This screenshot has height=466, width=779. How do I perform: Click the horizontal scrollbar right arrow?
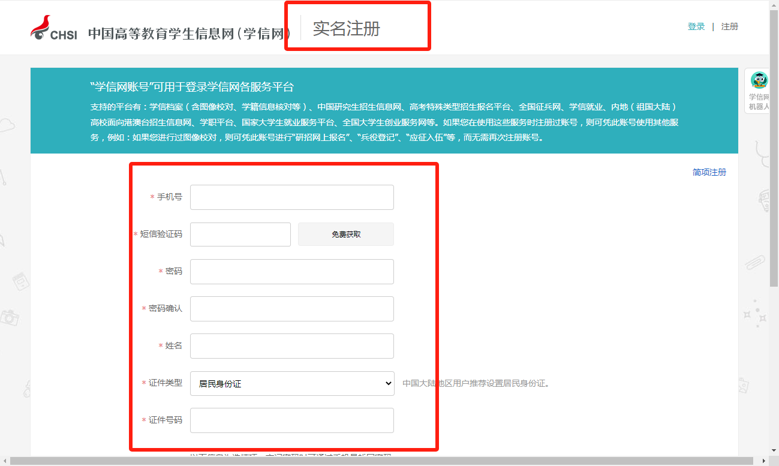click(763, 461)
